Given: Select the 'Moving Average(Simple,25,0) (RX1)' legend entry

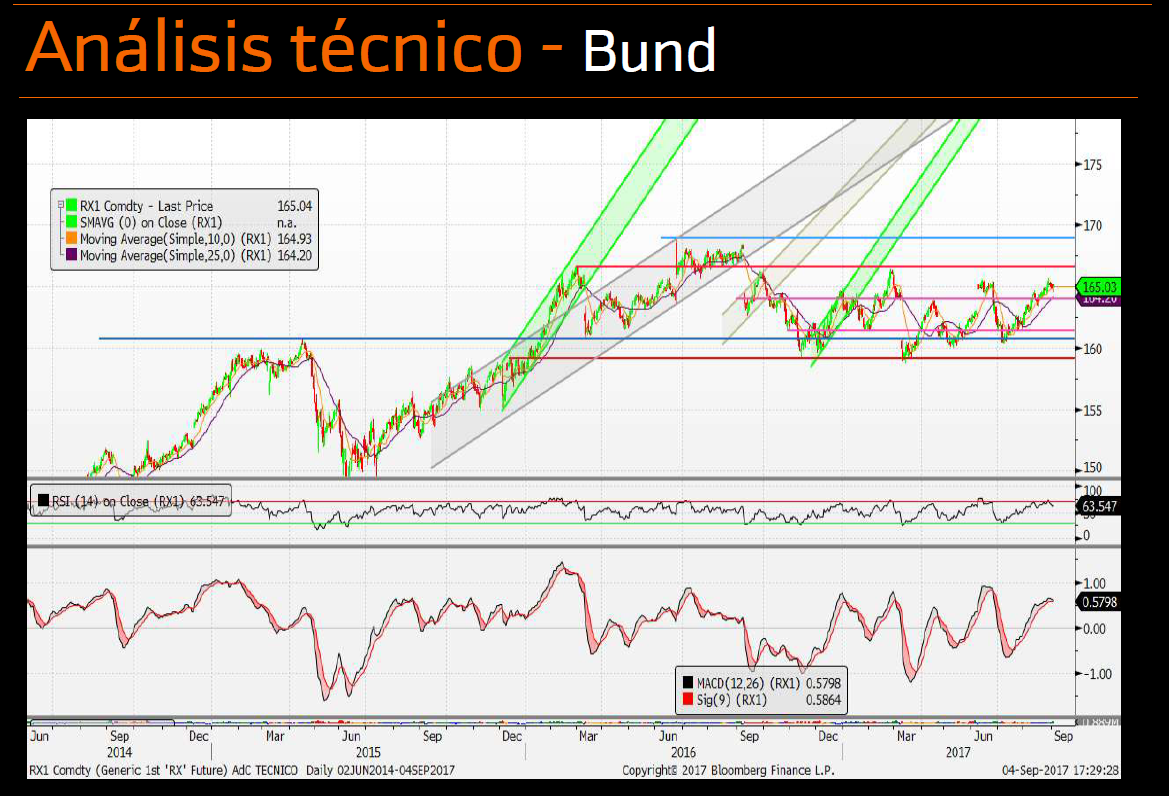Looking at the screenshot, I should pos(175,255).
